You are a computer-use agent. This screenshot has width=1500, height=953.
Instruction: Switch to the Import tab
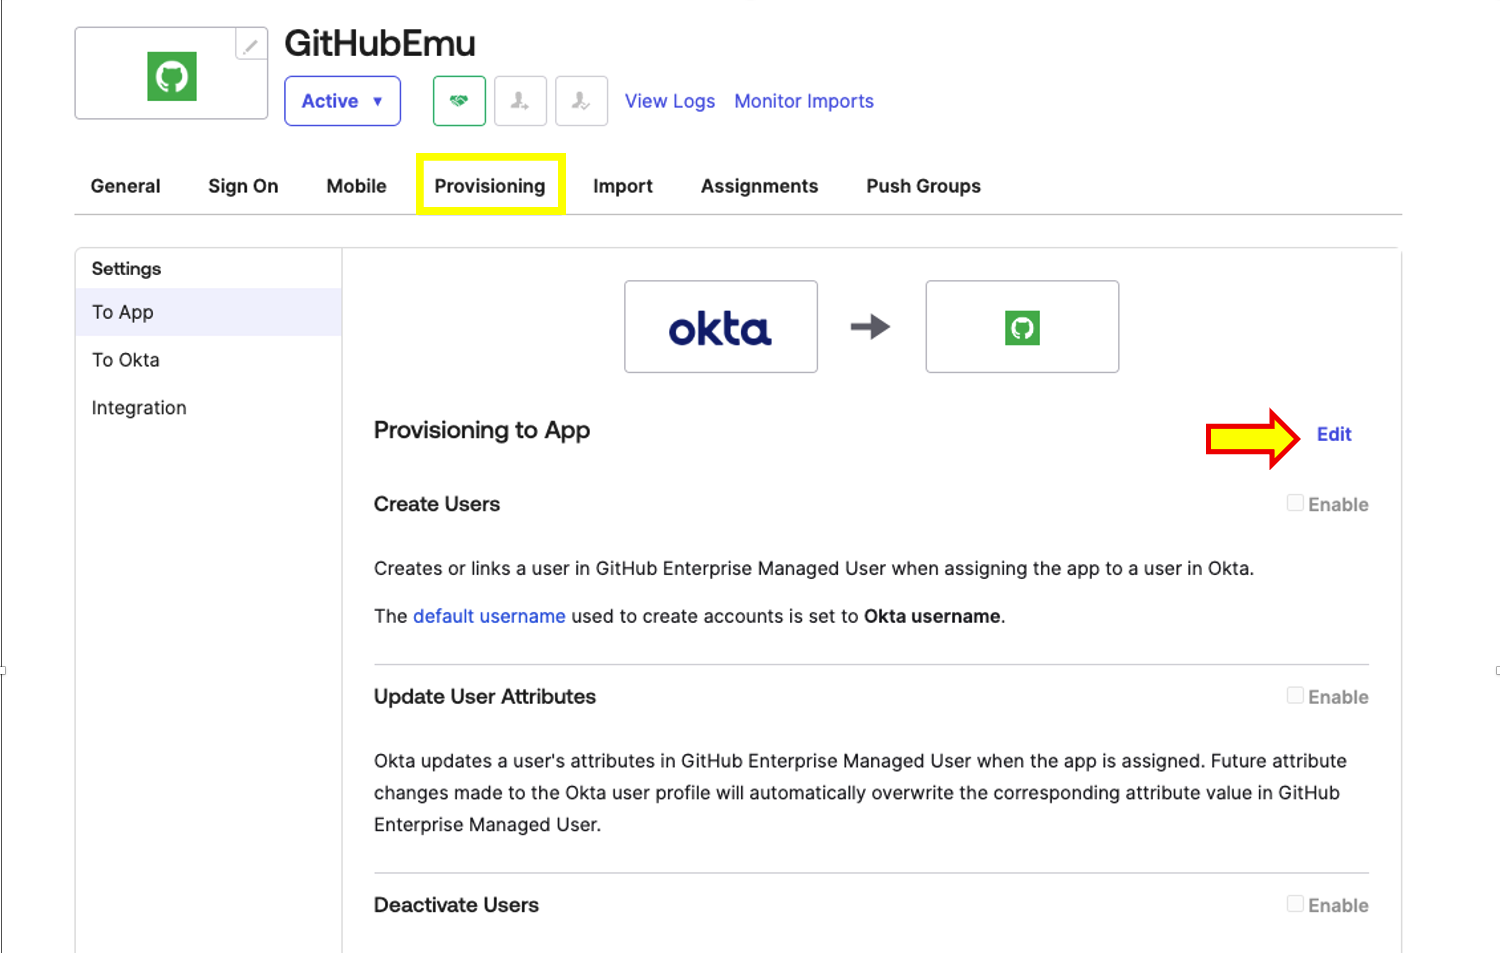pos(622,186)
